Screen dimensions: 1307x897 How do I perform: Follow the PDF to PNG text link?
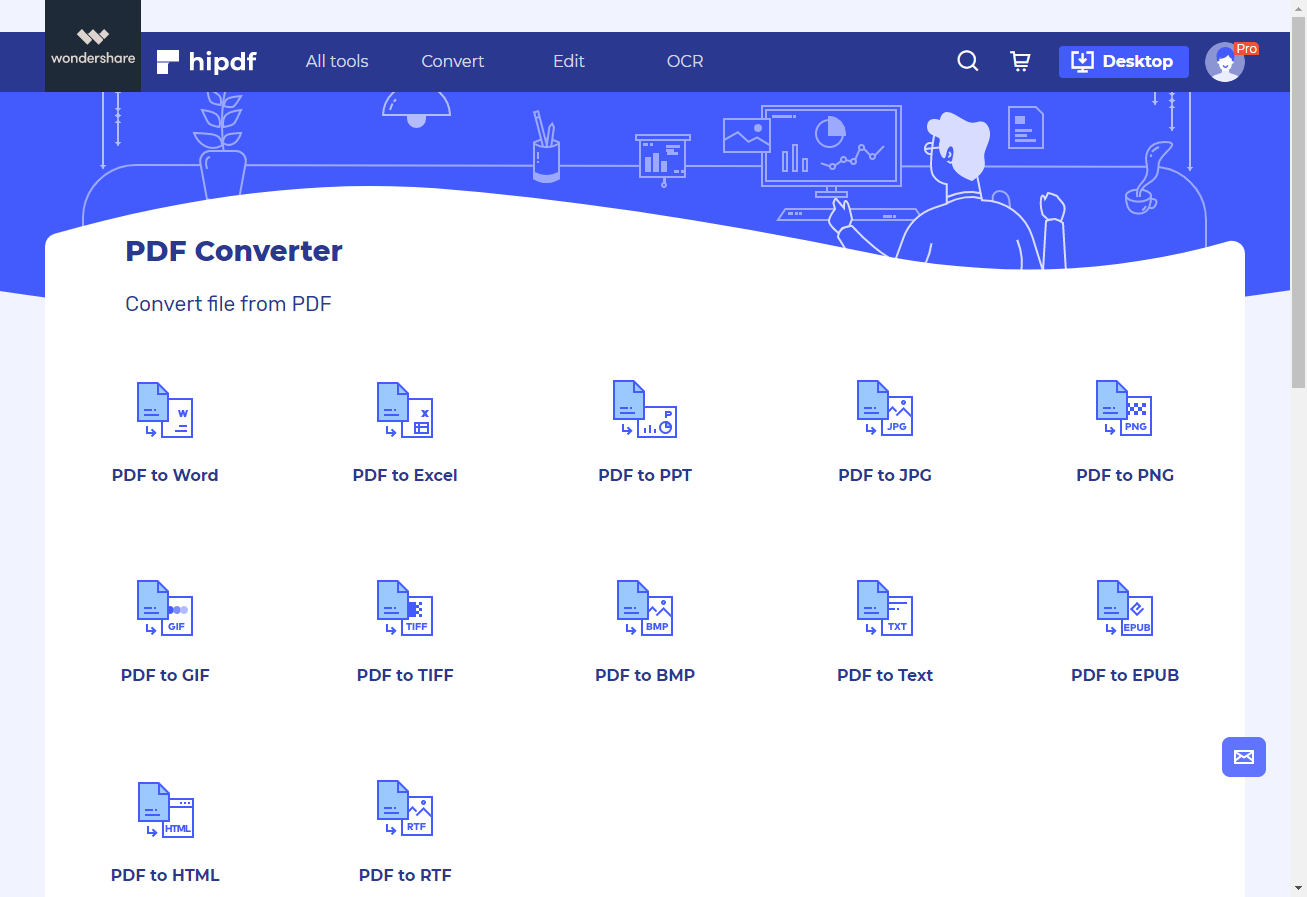[x=1125, y=475]
